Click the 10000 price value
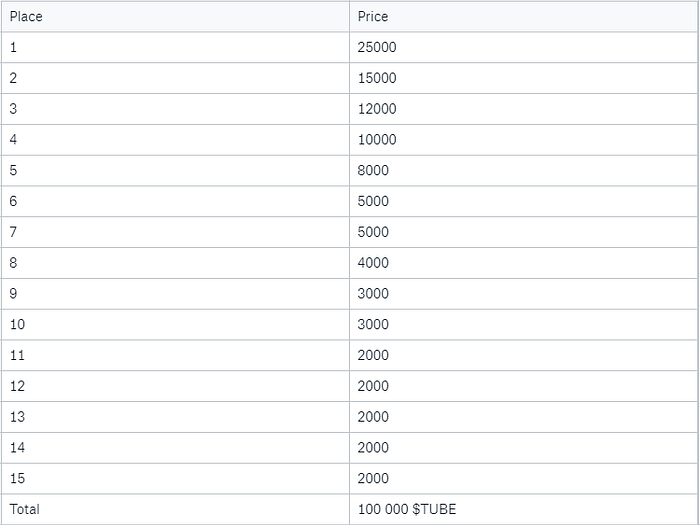Screen dimensions: 700x525 [377, 140]
